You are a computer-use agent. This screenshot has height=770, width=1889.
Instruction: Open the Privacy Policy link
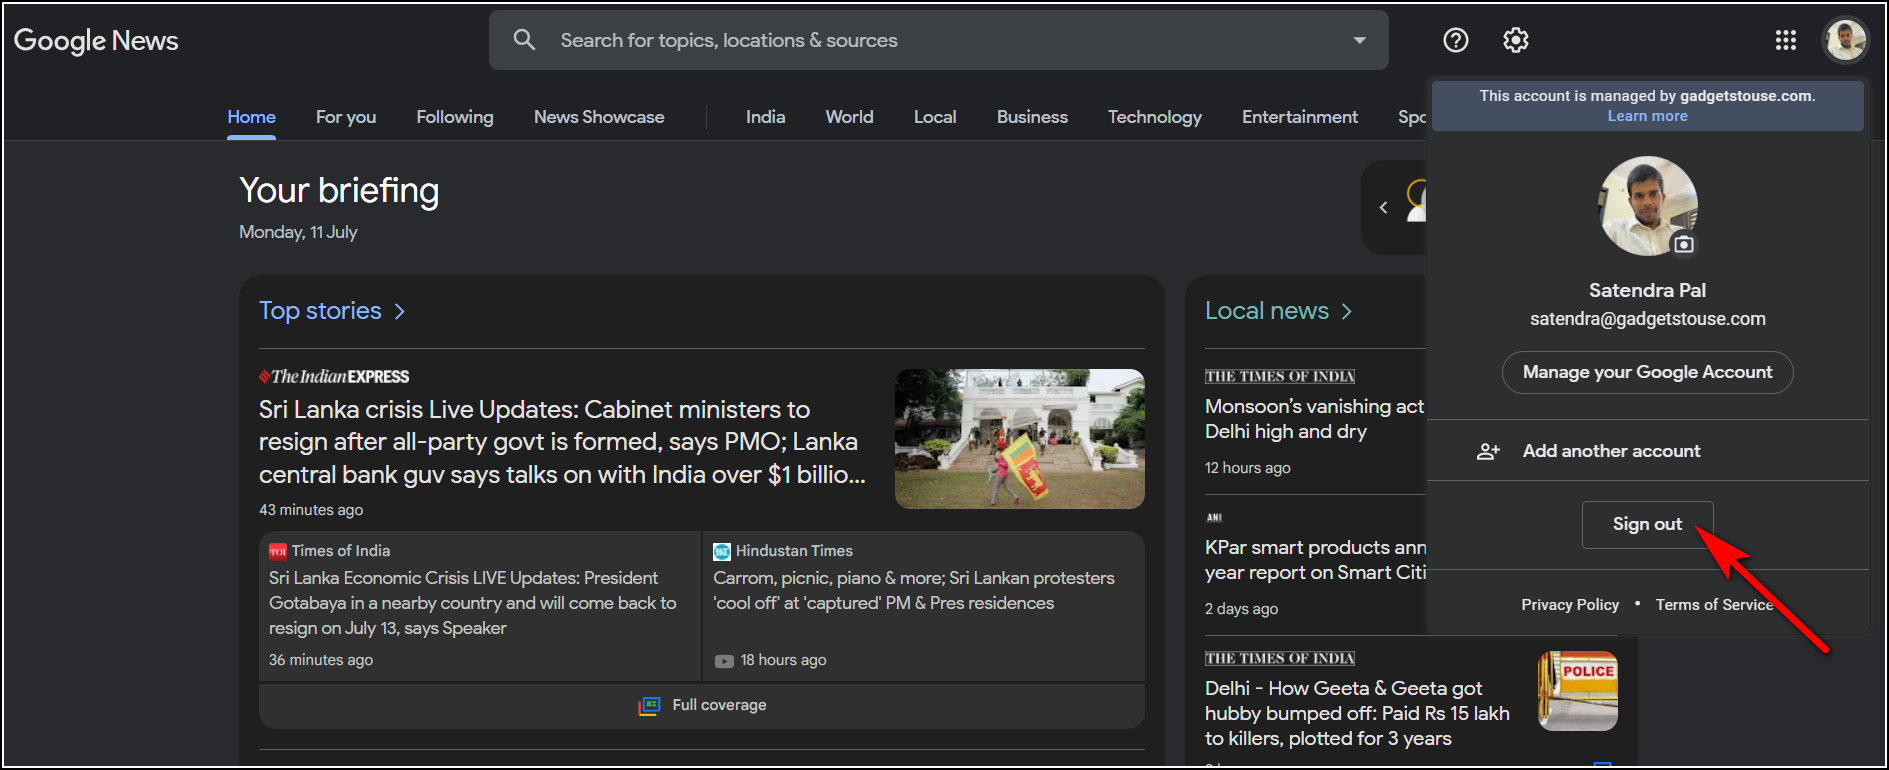(x=1570, y=605)
